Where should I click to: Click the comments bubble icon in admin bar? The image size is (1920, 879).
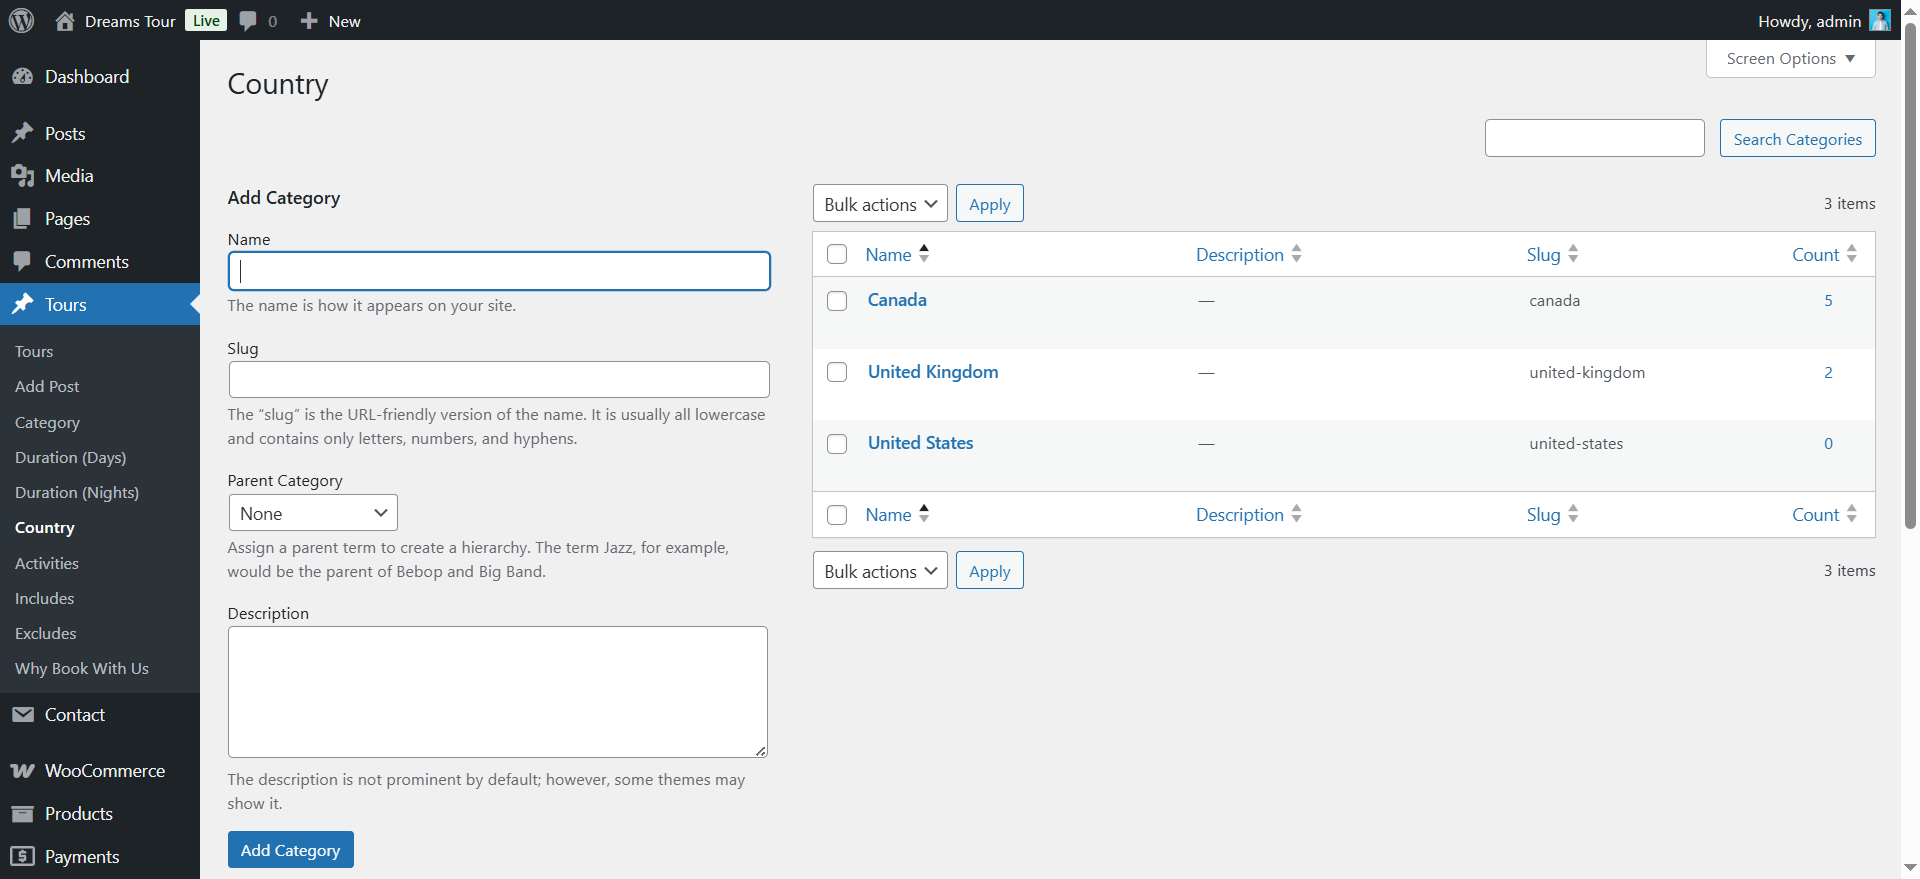pyautogui.click(x=248, y=21)
